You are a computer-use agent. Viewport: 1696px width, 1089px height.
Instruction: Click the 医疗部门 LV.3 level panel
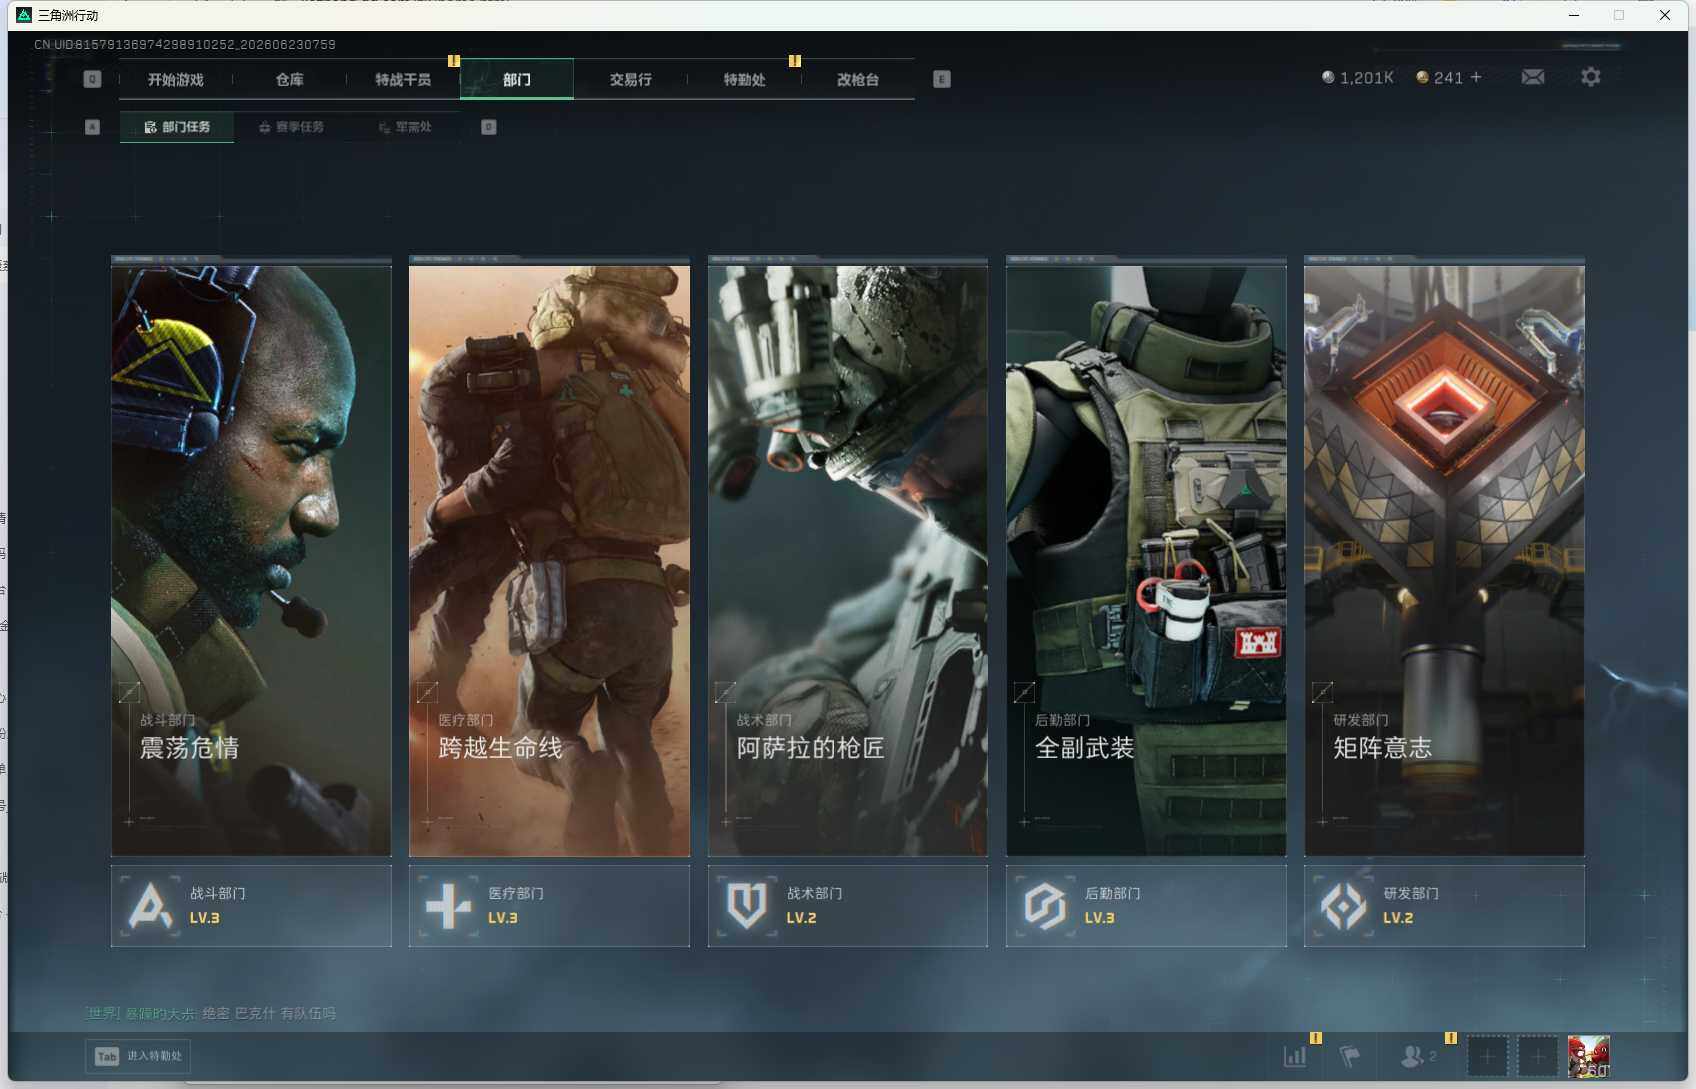549,906
